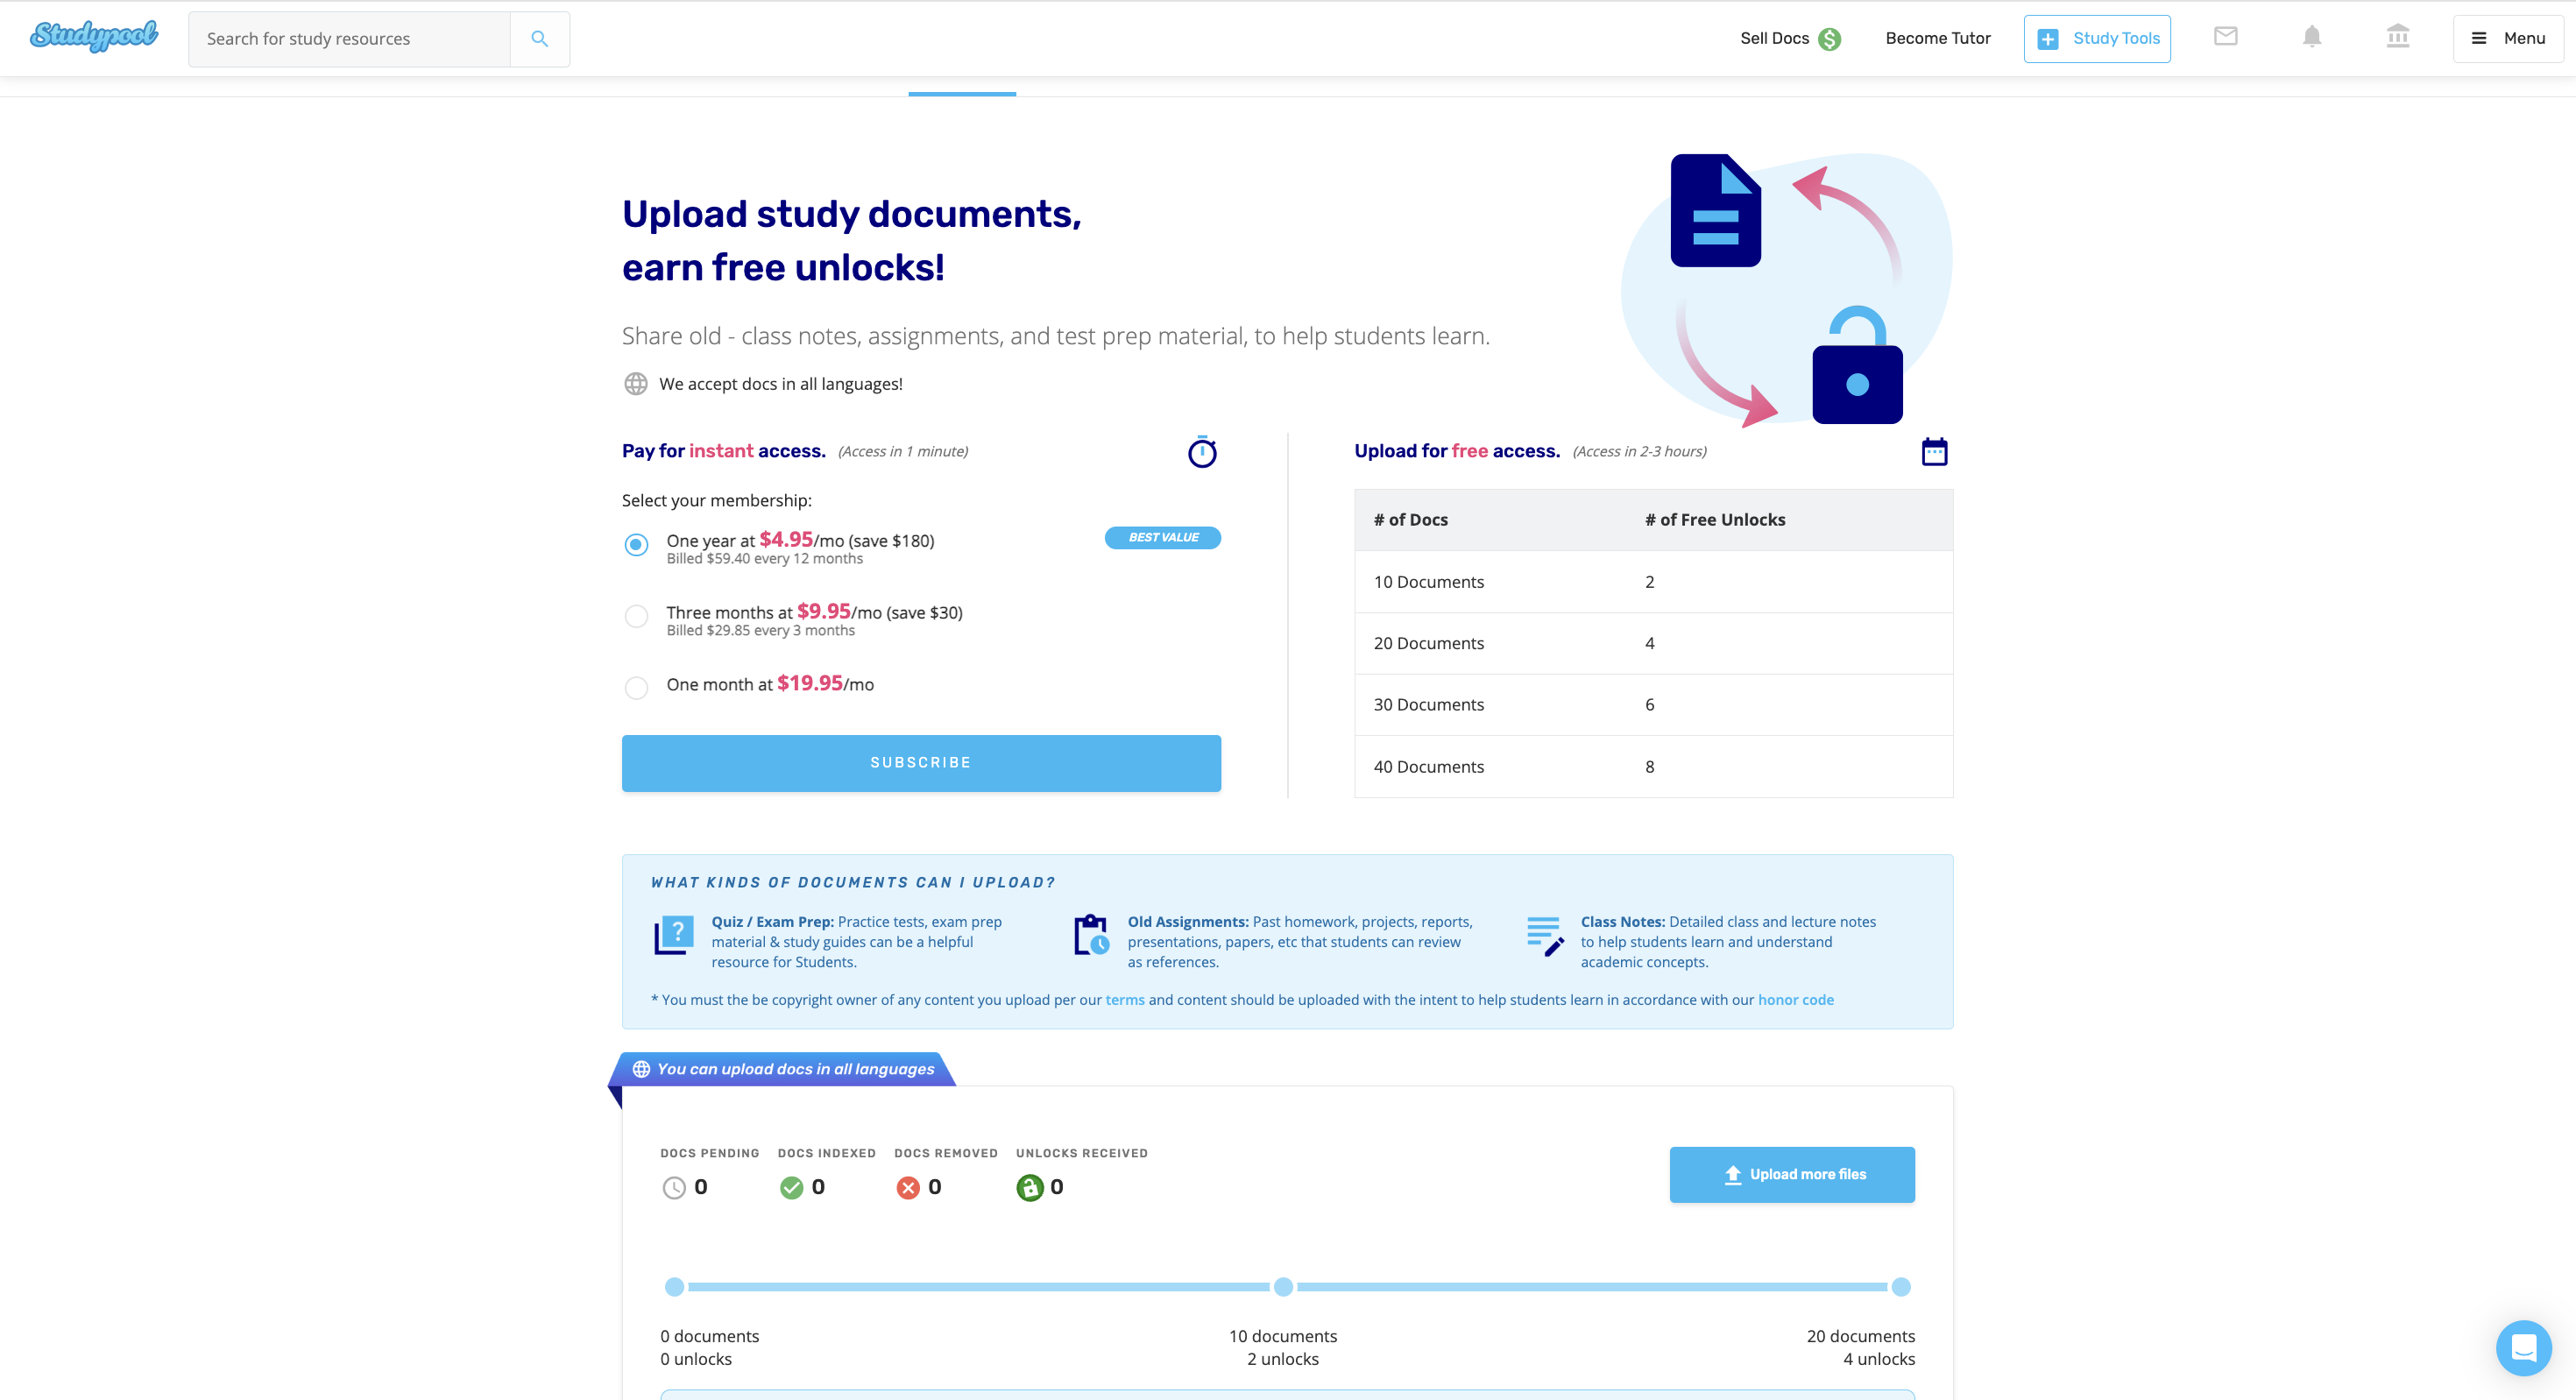This screenshot has height=1400, width=2576.
Task: Click the Studypool logo icon
Action: pos(93,36)
